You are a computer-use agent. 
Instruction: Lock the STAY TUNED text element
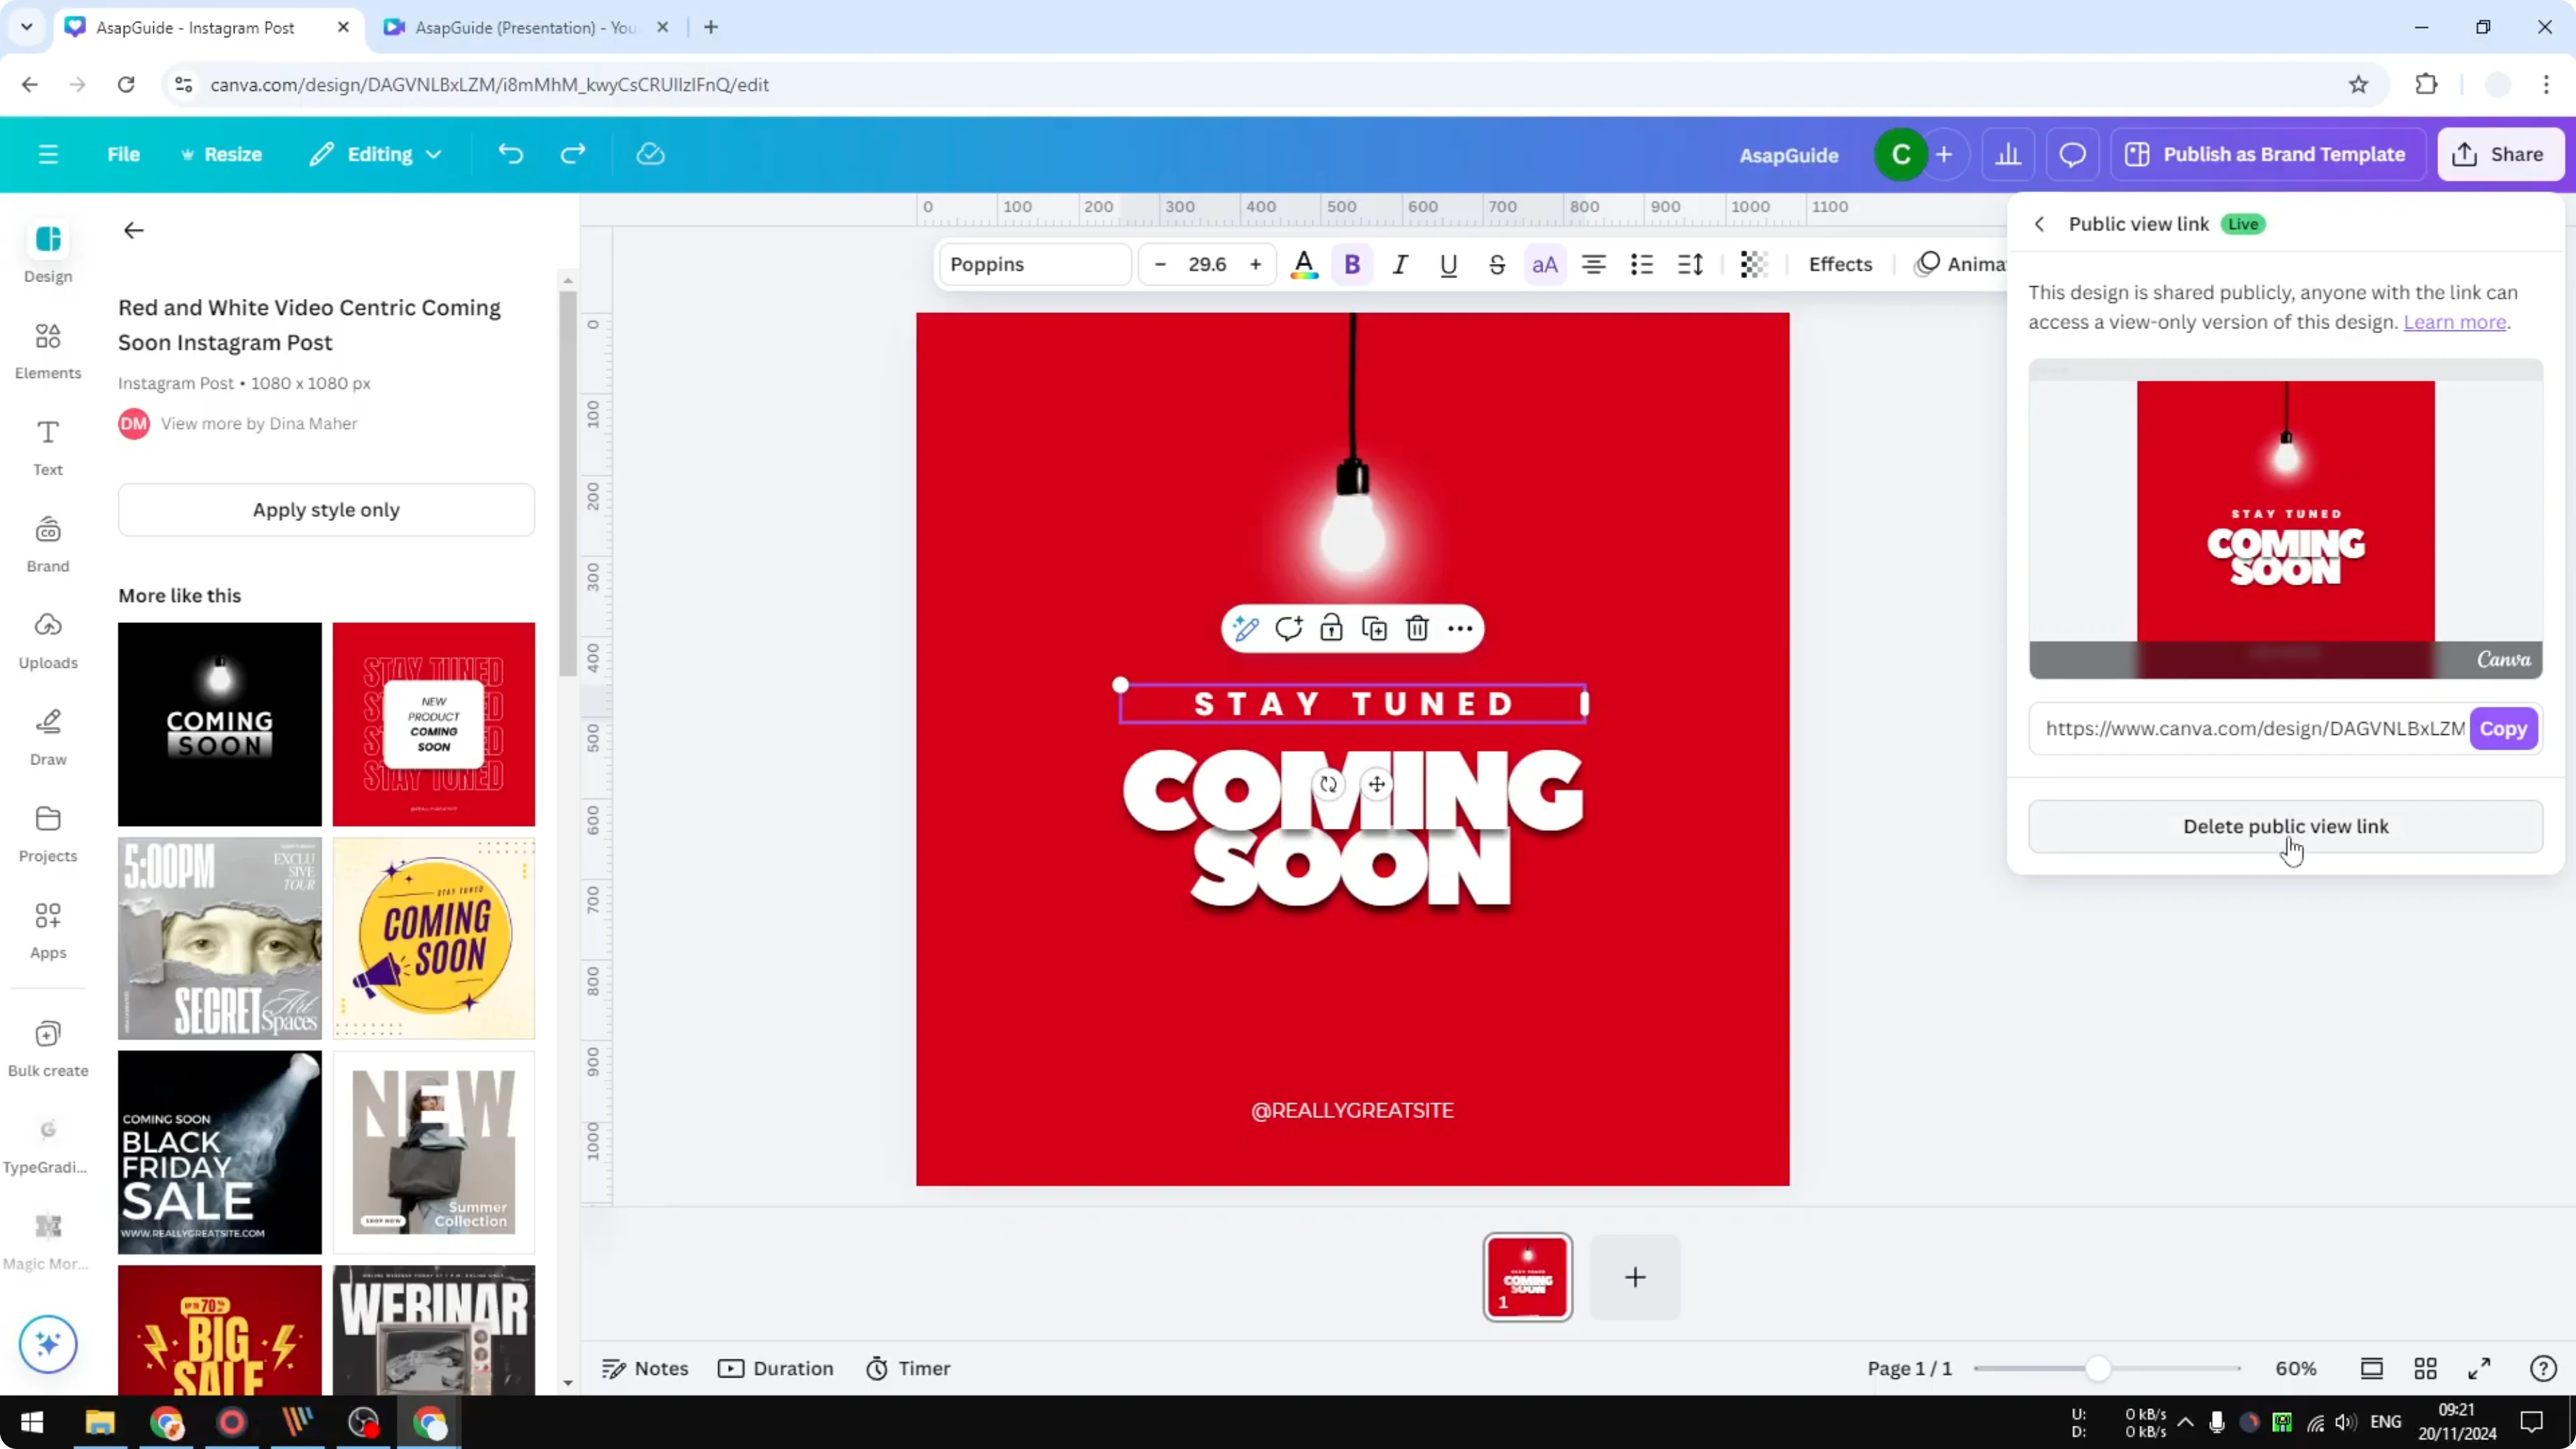[1331, 628]
